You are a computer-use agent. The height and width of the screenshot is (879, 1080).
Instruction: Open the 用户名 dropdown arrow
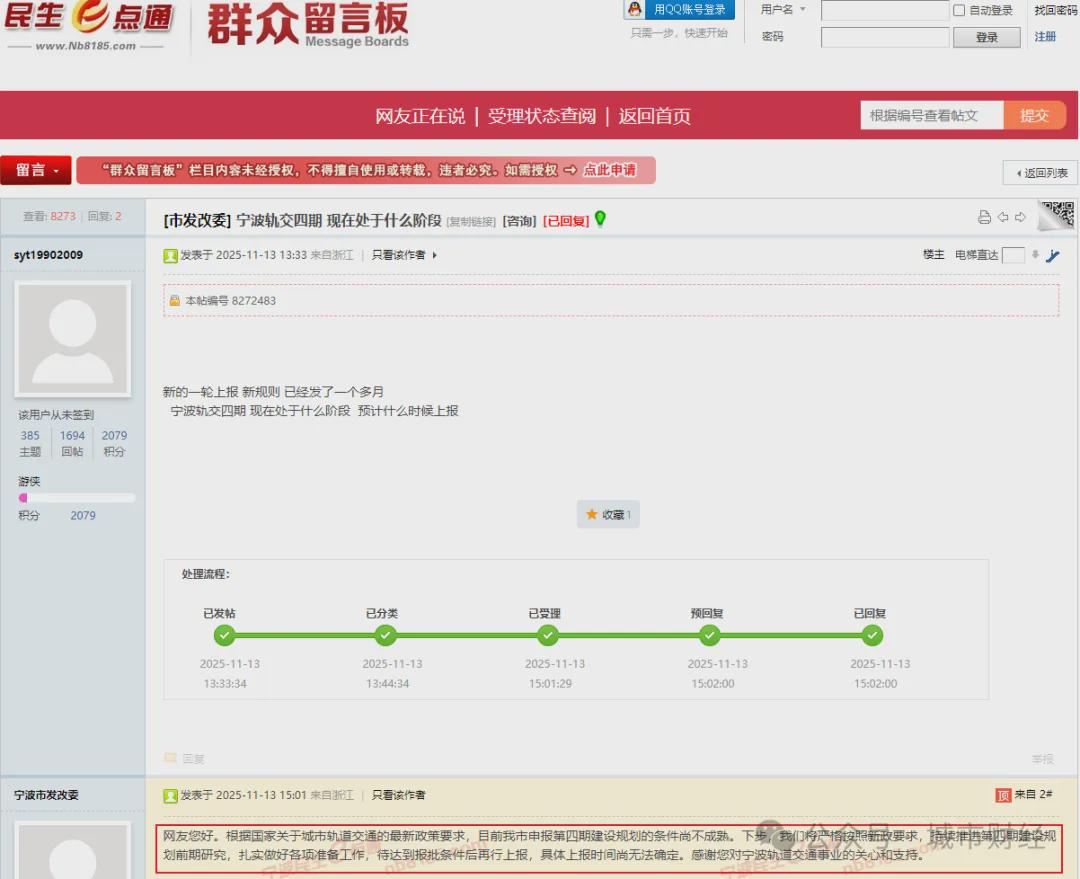click(x=802, y=10)
